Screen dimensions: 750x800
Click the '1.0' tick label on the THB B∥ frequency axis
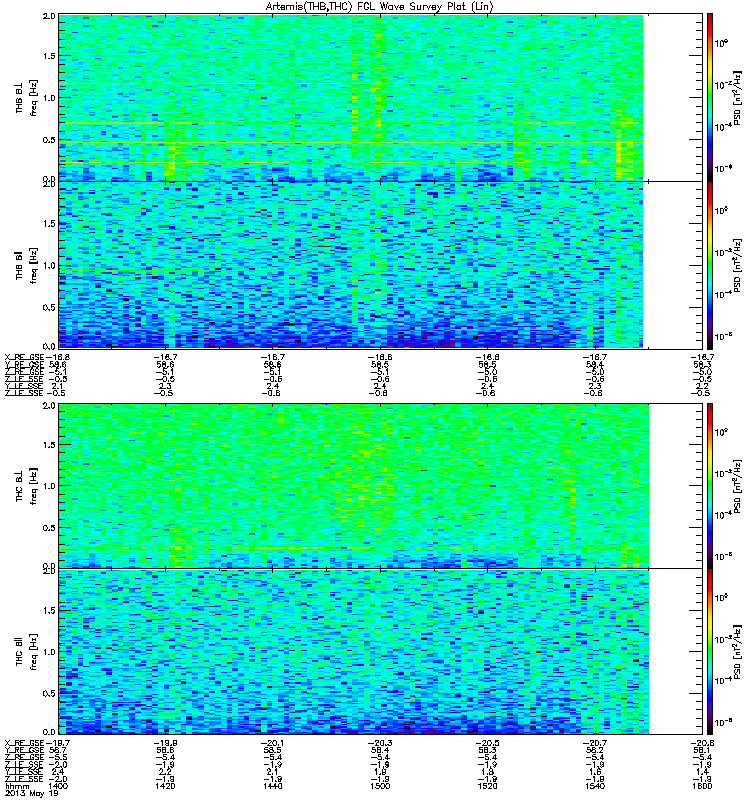coord(49,265)
